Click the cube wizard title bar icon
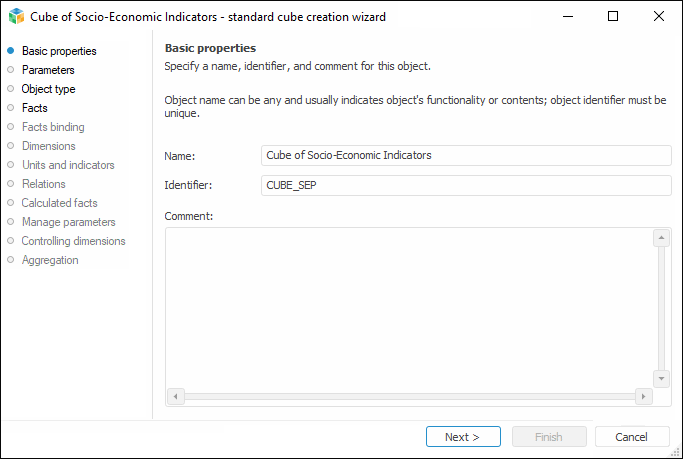Screen dimensions: 683x459 [x=16, y=17]
